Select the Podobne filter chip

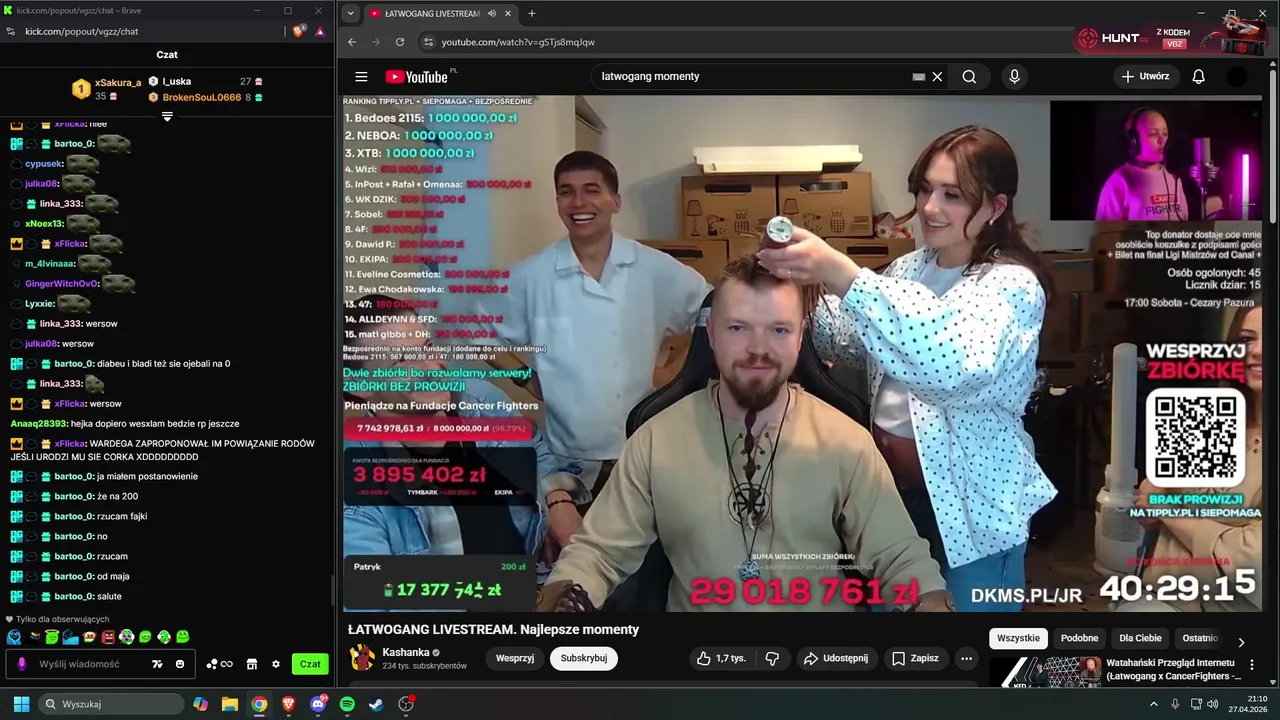pyautogui.click(x=1079, y=638)
